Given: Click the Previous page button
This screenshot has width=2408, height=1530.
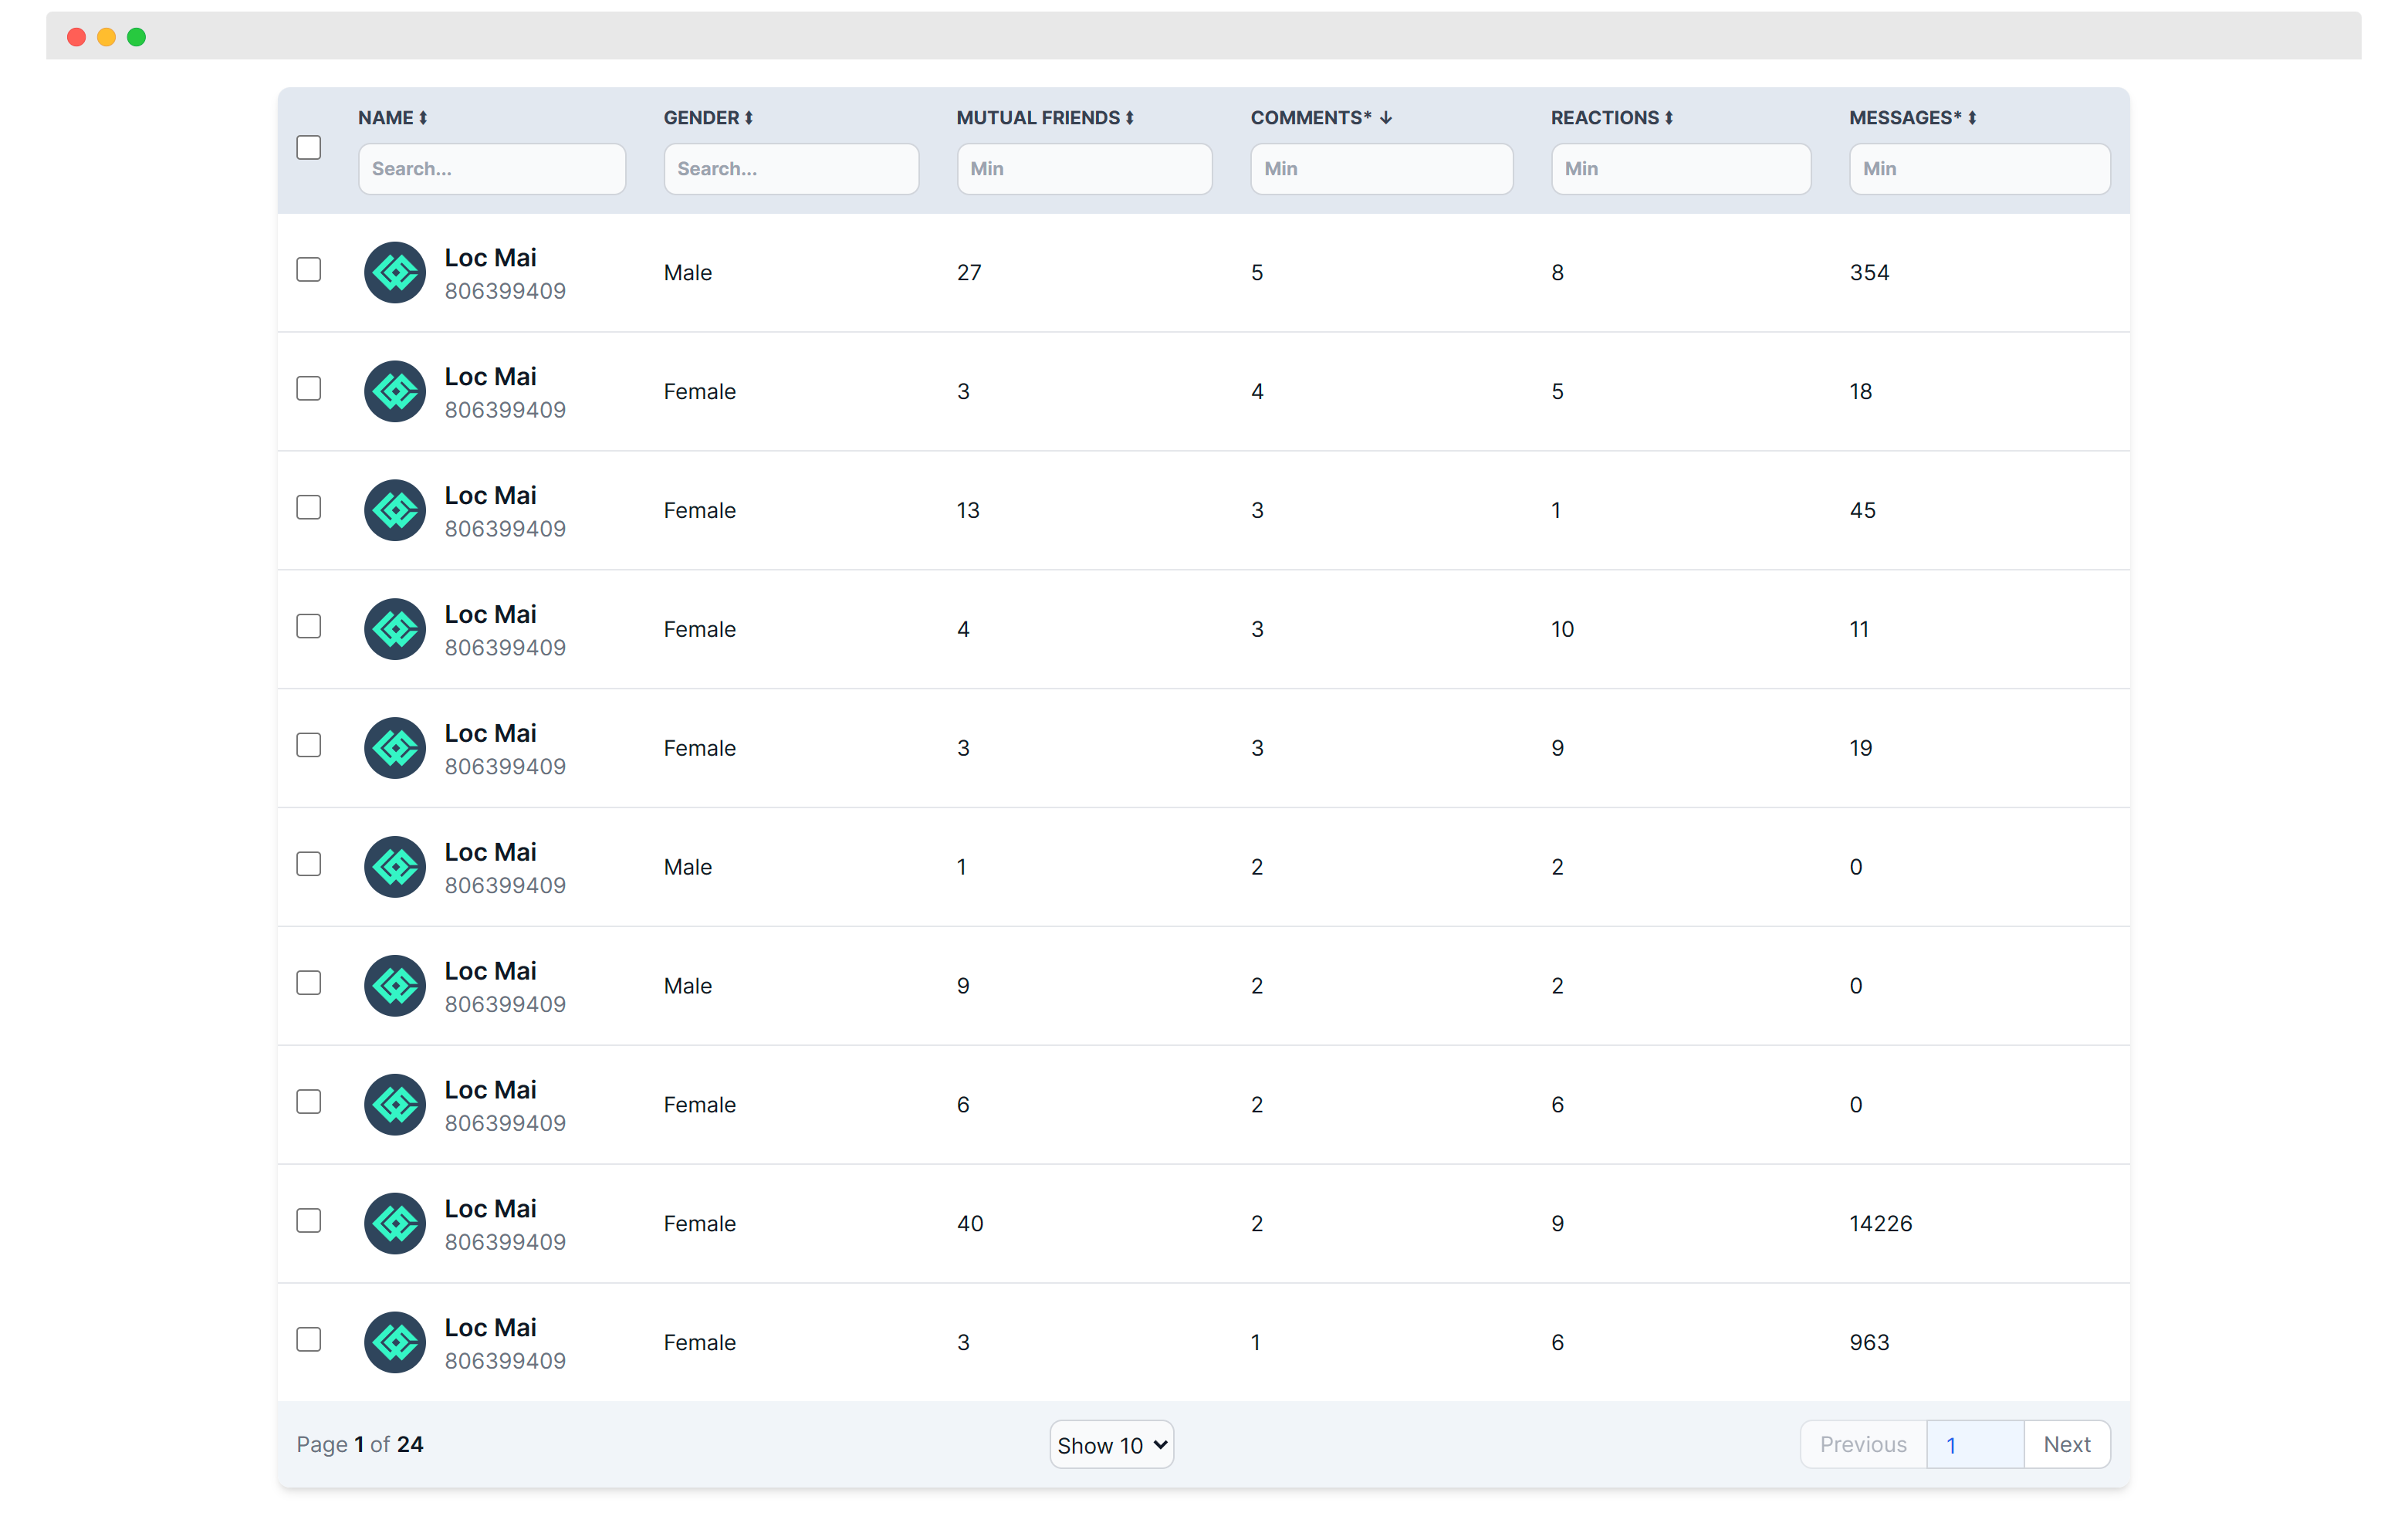Looking at the screenshot, I should pyautogui.click(x=1862, y=1444).
